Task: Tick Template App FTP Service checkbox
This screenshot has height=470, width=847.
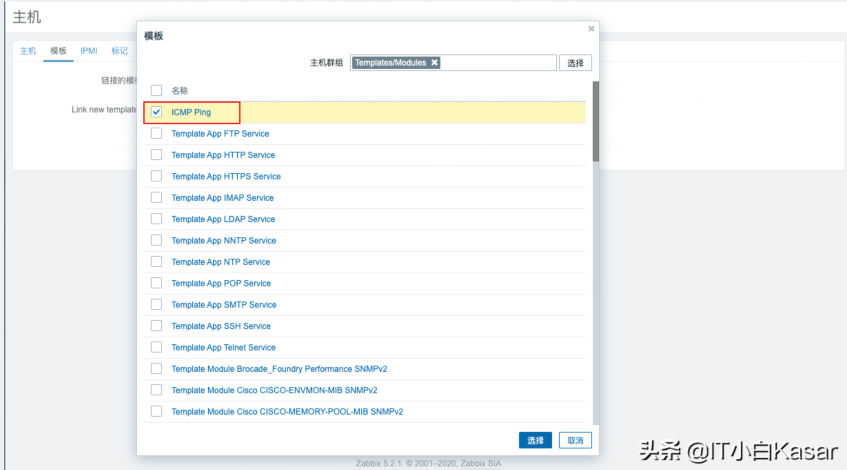Action: click(156, 133)
